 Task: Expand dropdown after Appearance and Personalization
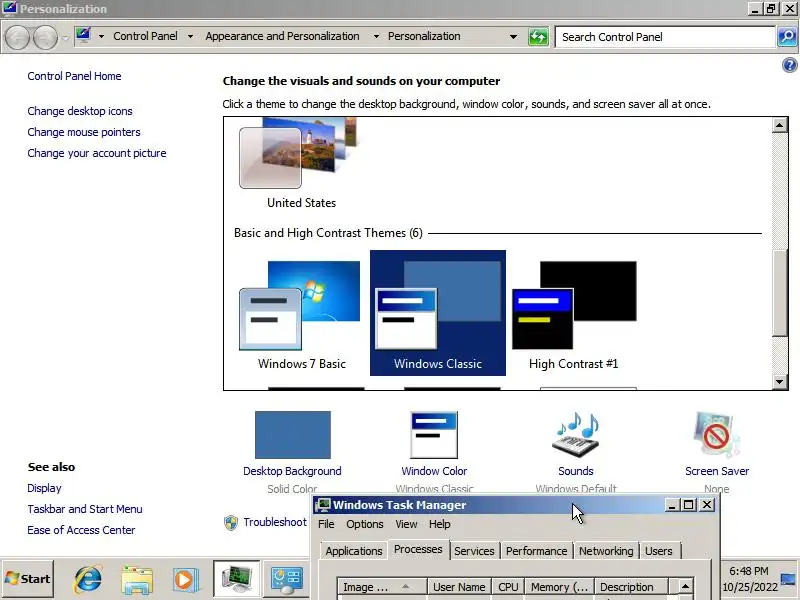click(376, 37)
